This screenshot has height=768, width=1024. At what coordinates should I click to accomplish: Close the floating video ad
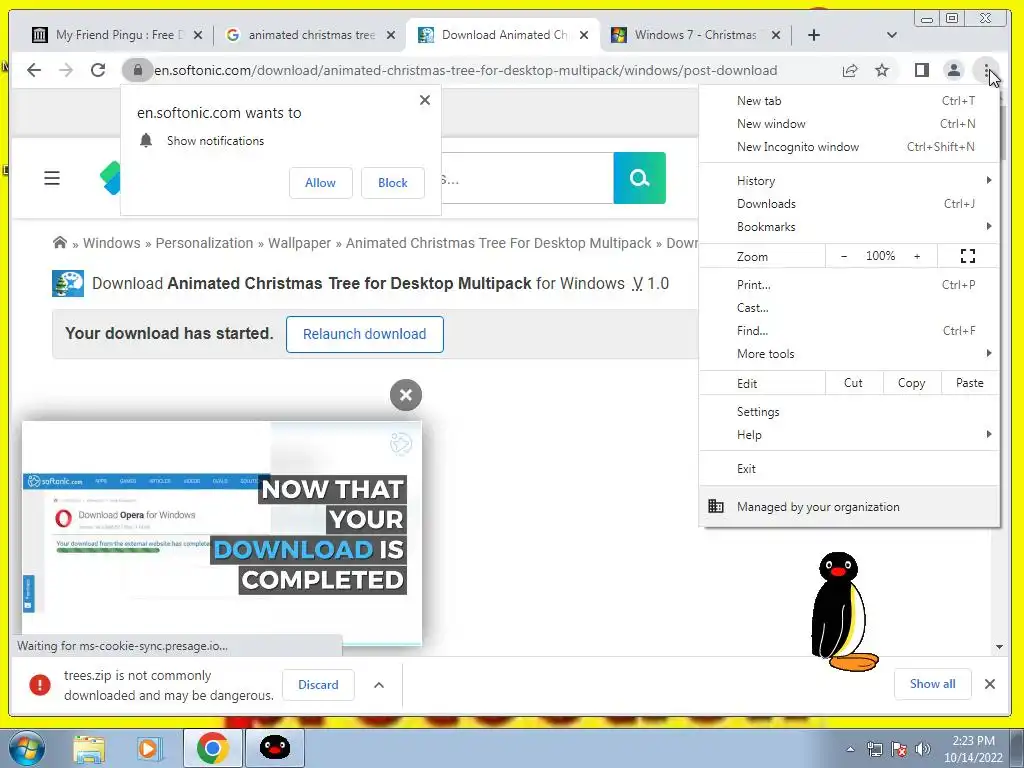406,395
